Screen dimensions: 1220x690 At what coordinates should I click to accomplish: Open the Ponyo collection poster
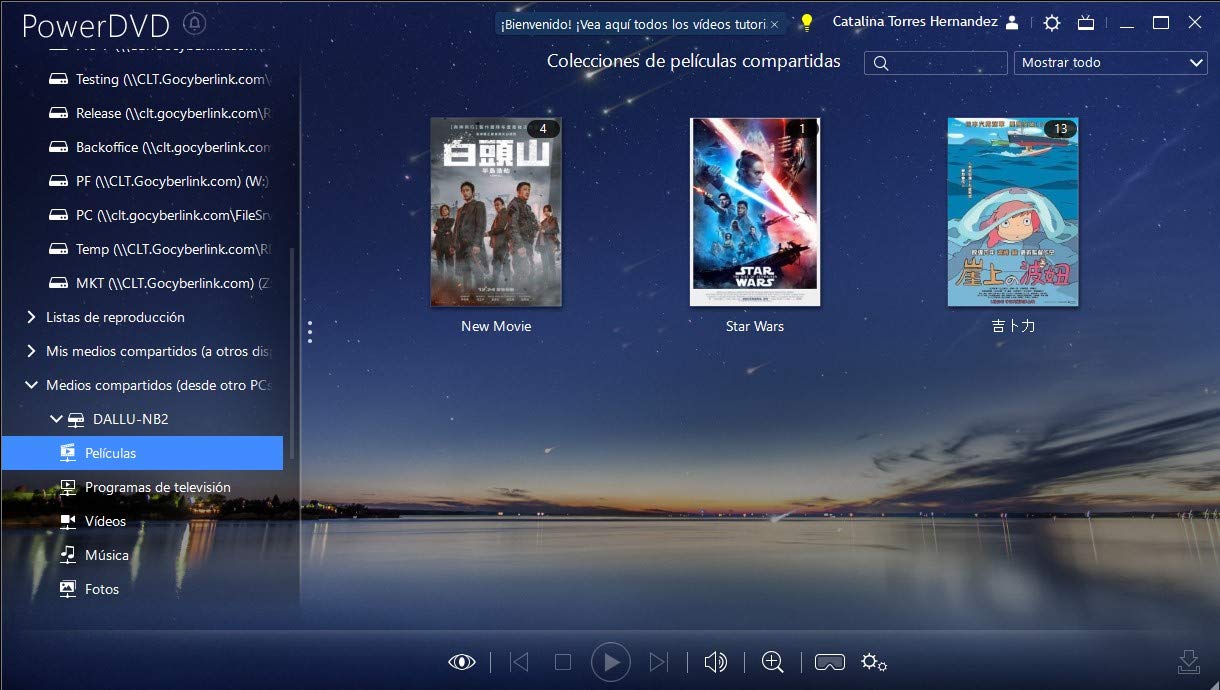click(1013, 212)
